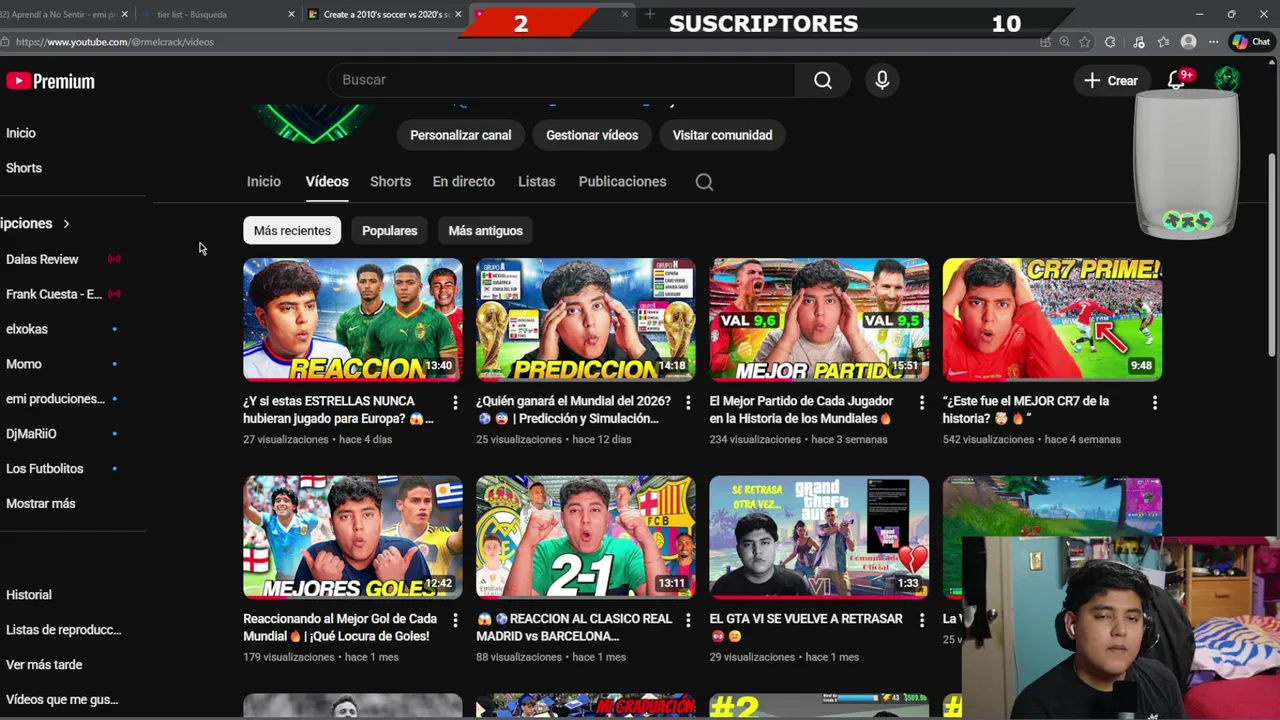Open Historial in the sidebar
Screen dimensions: 1280x720
[29, 595]
